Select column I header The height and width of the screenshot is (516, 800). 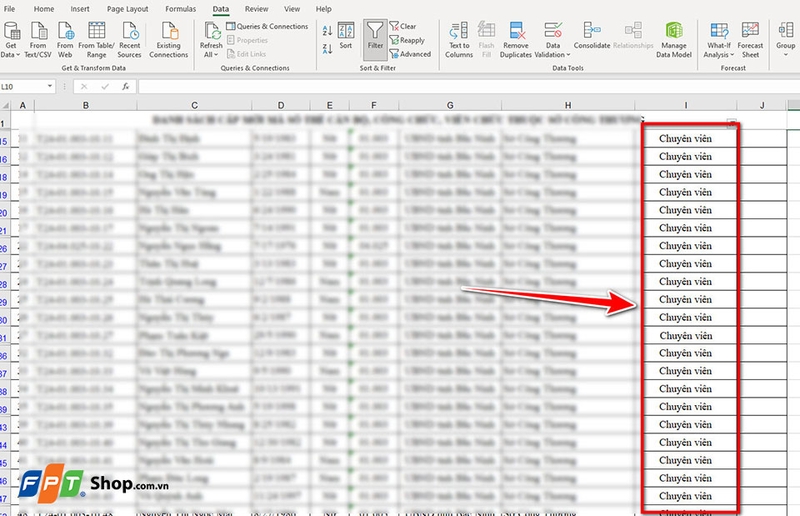(x=686, y=105)
